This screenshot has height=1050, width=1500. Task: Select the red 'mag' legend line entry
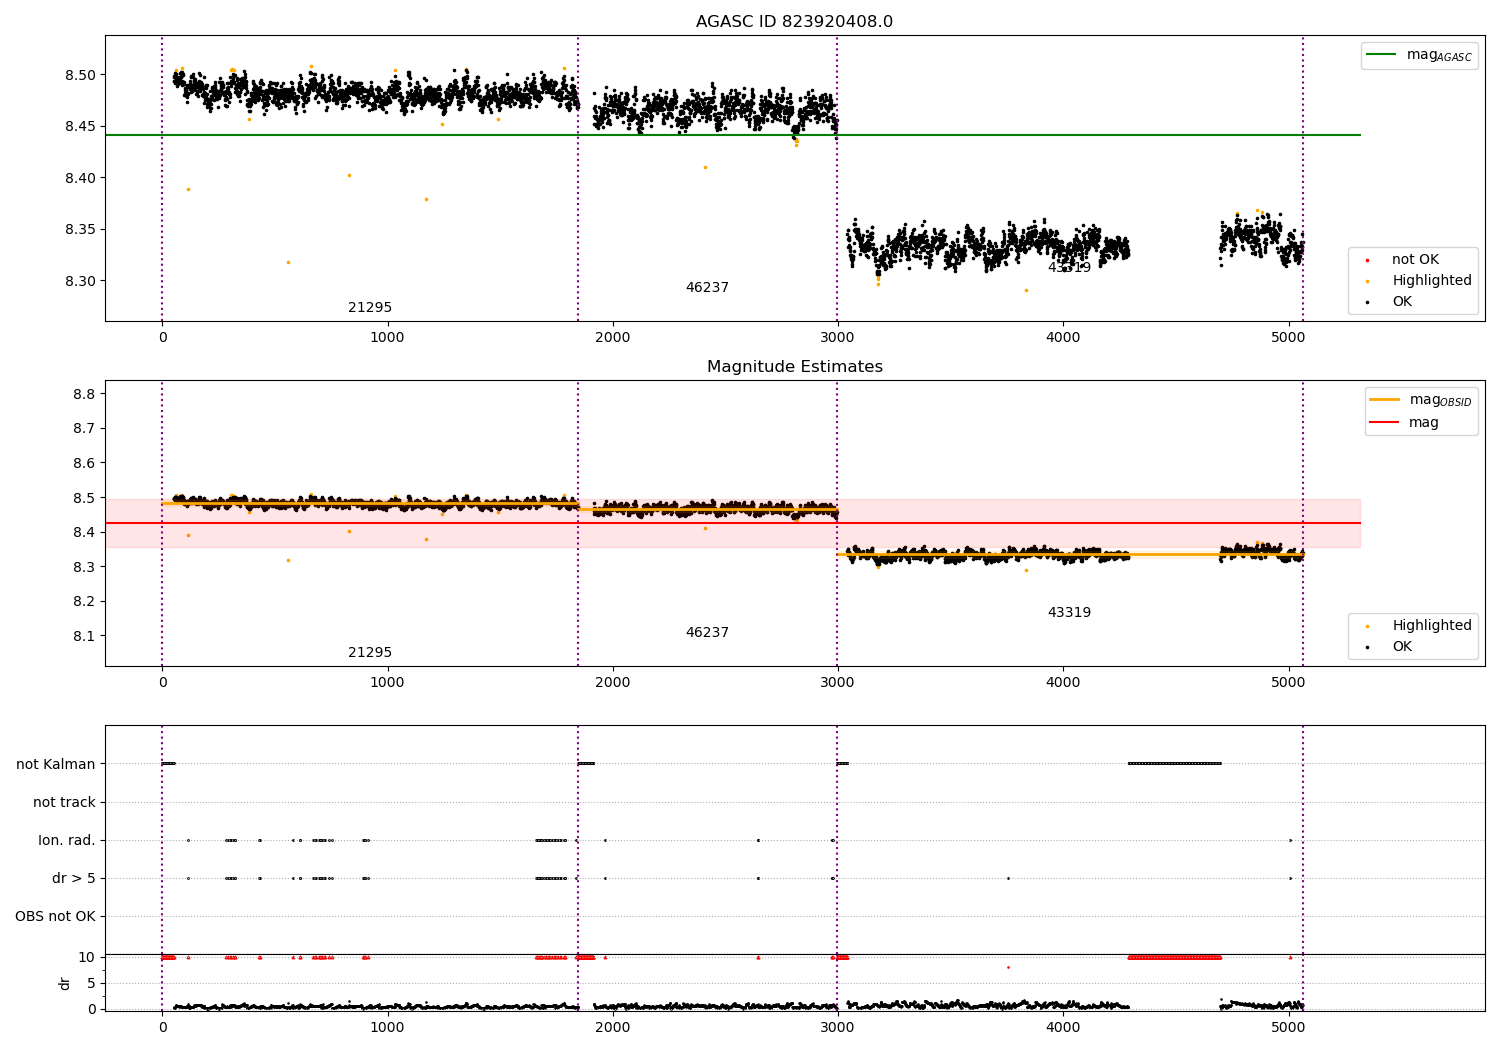(1384, 423)
